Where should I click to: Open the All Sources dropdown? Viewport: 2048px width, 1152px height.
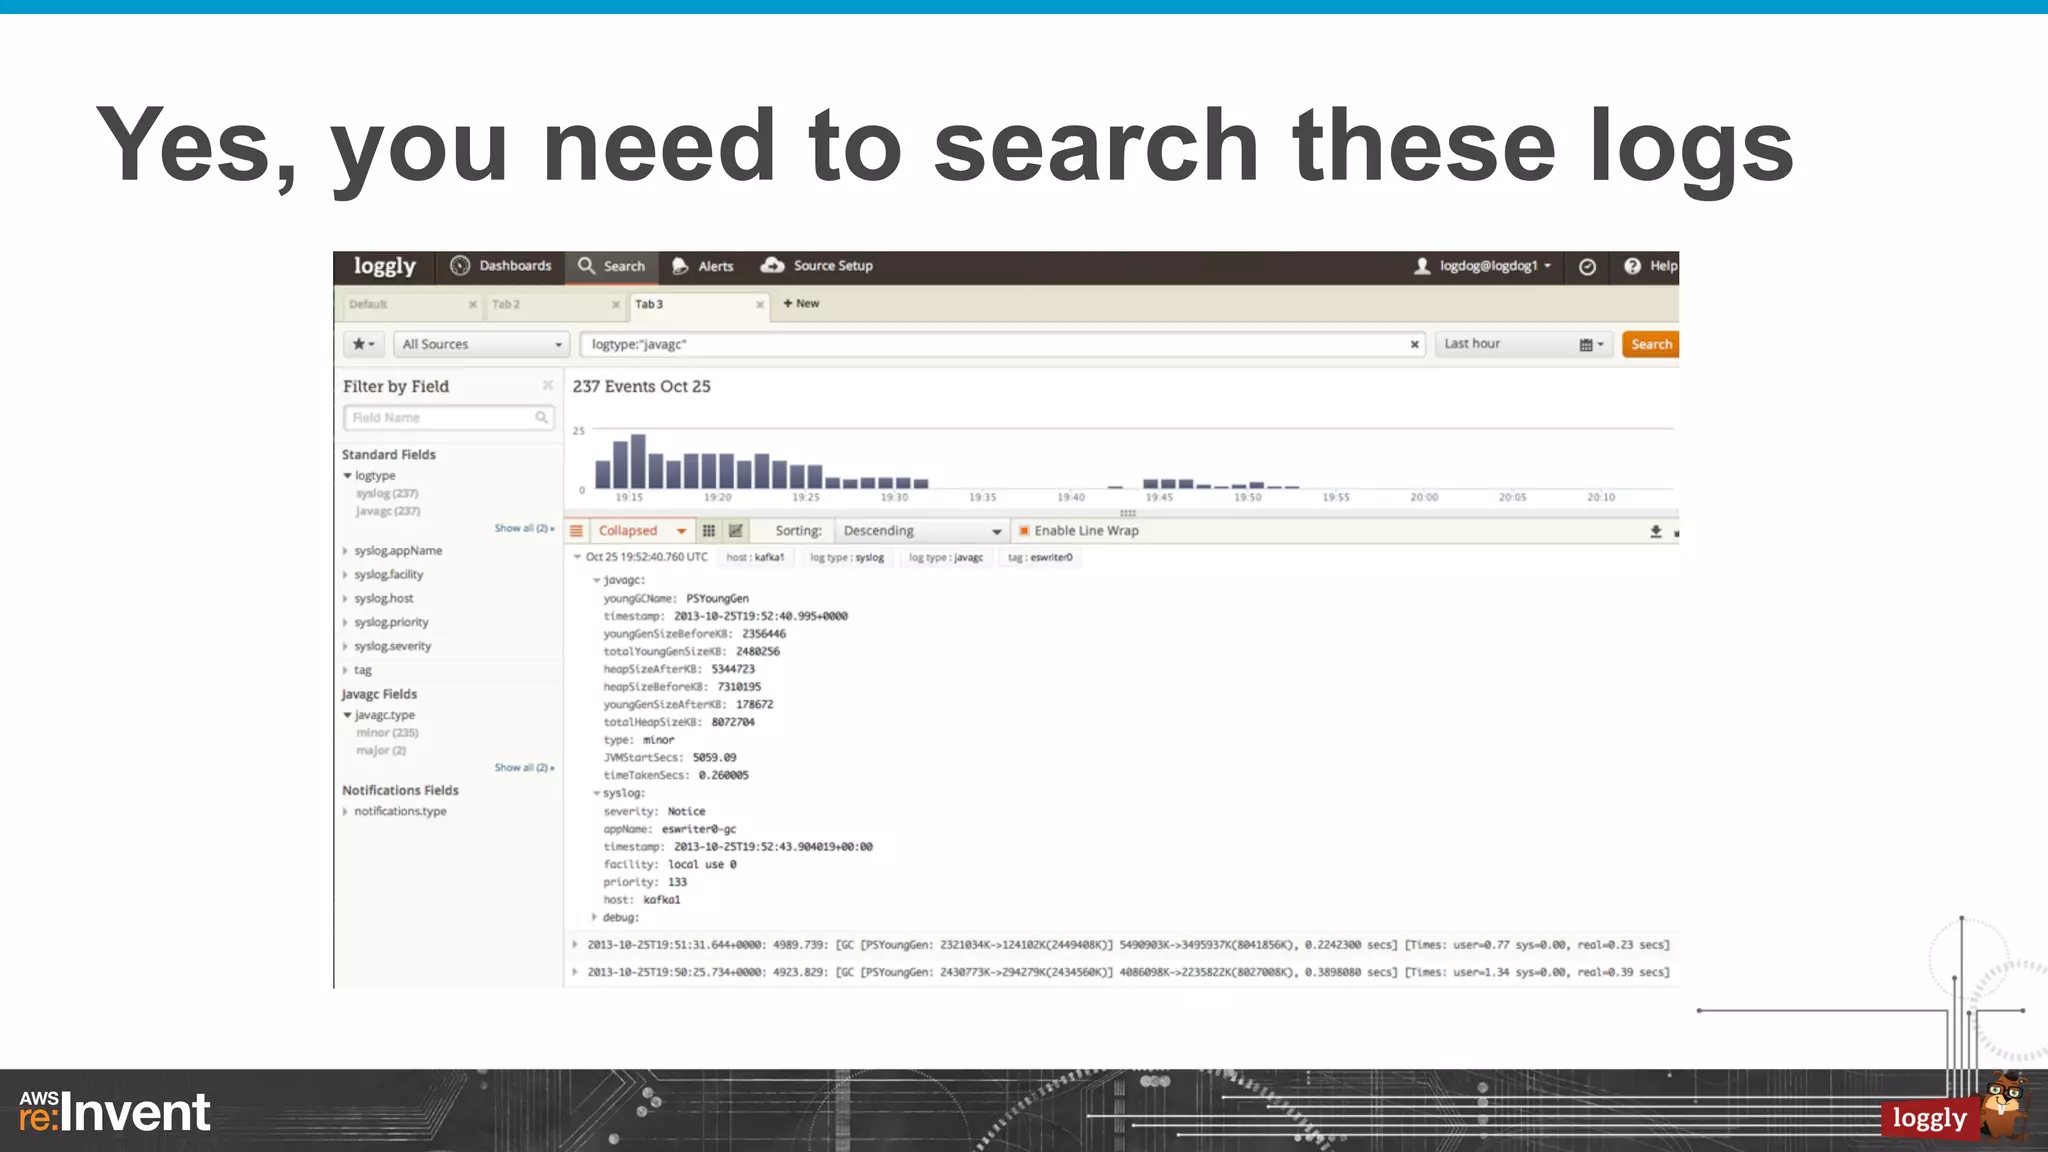[x=481, y=344]
